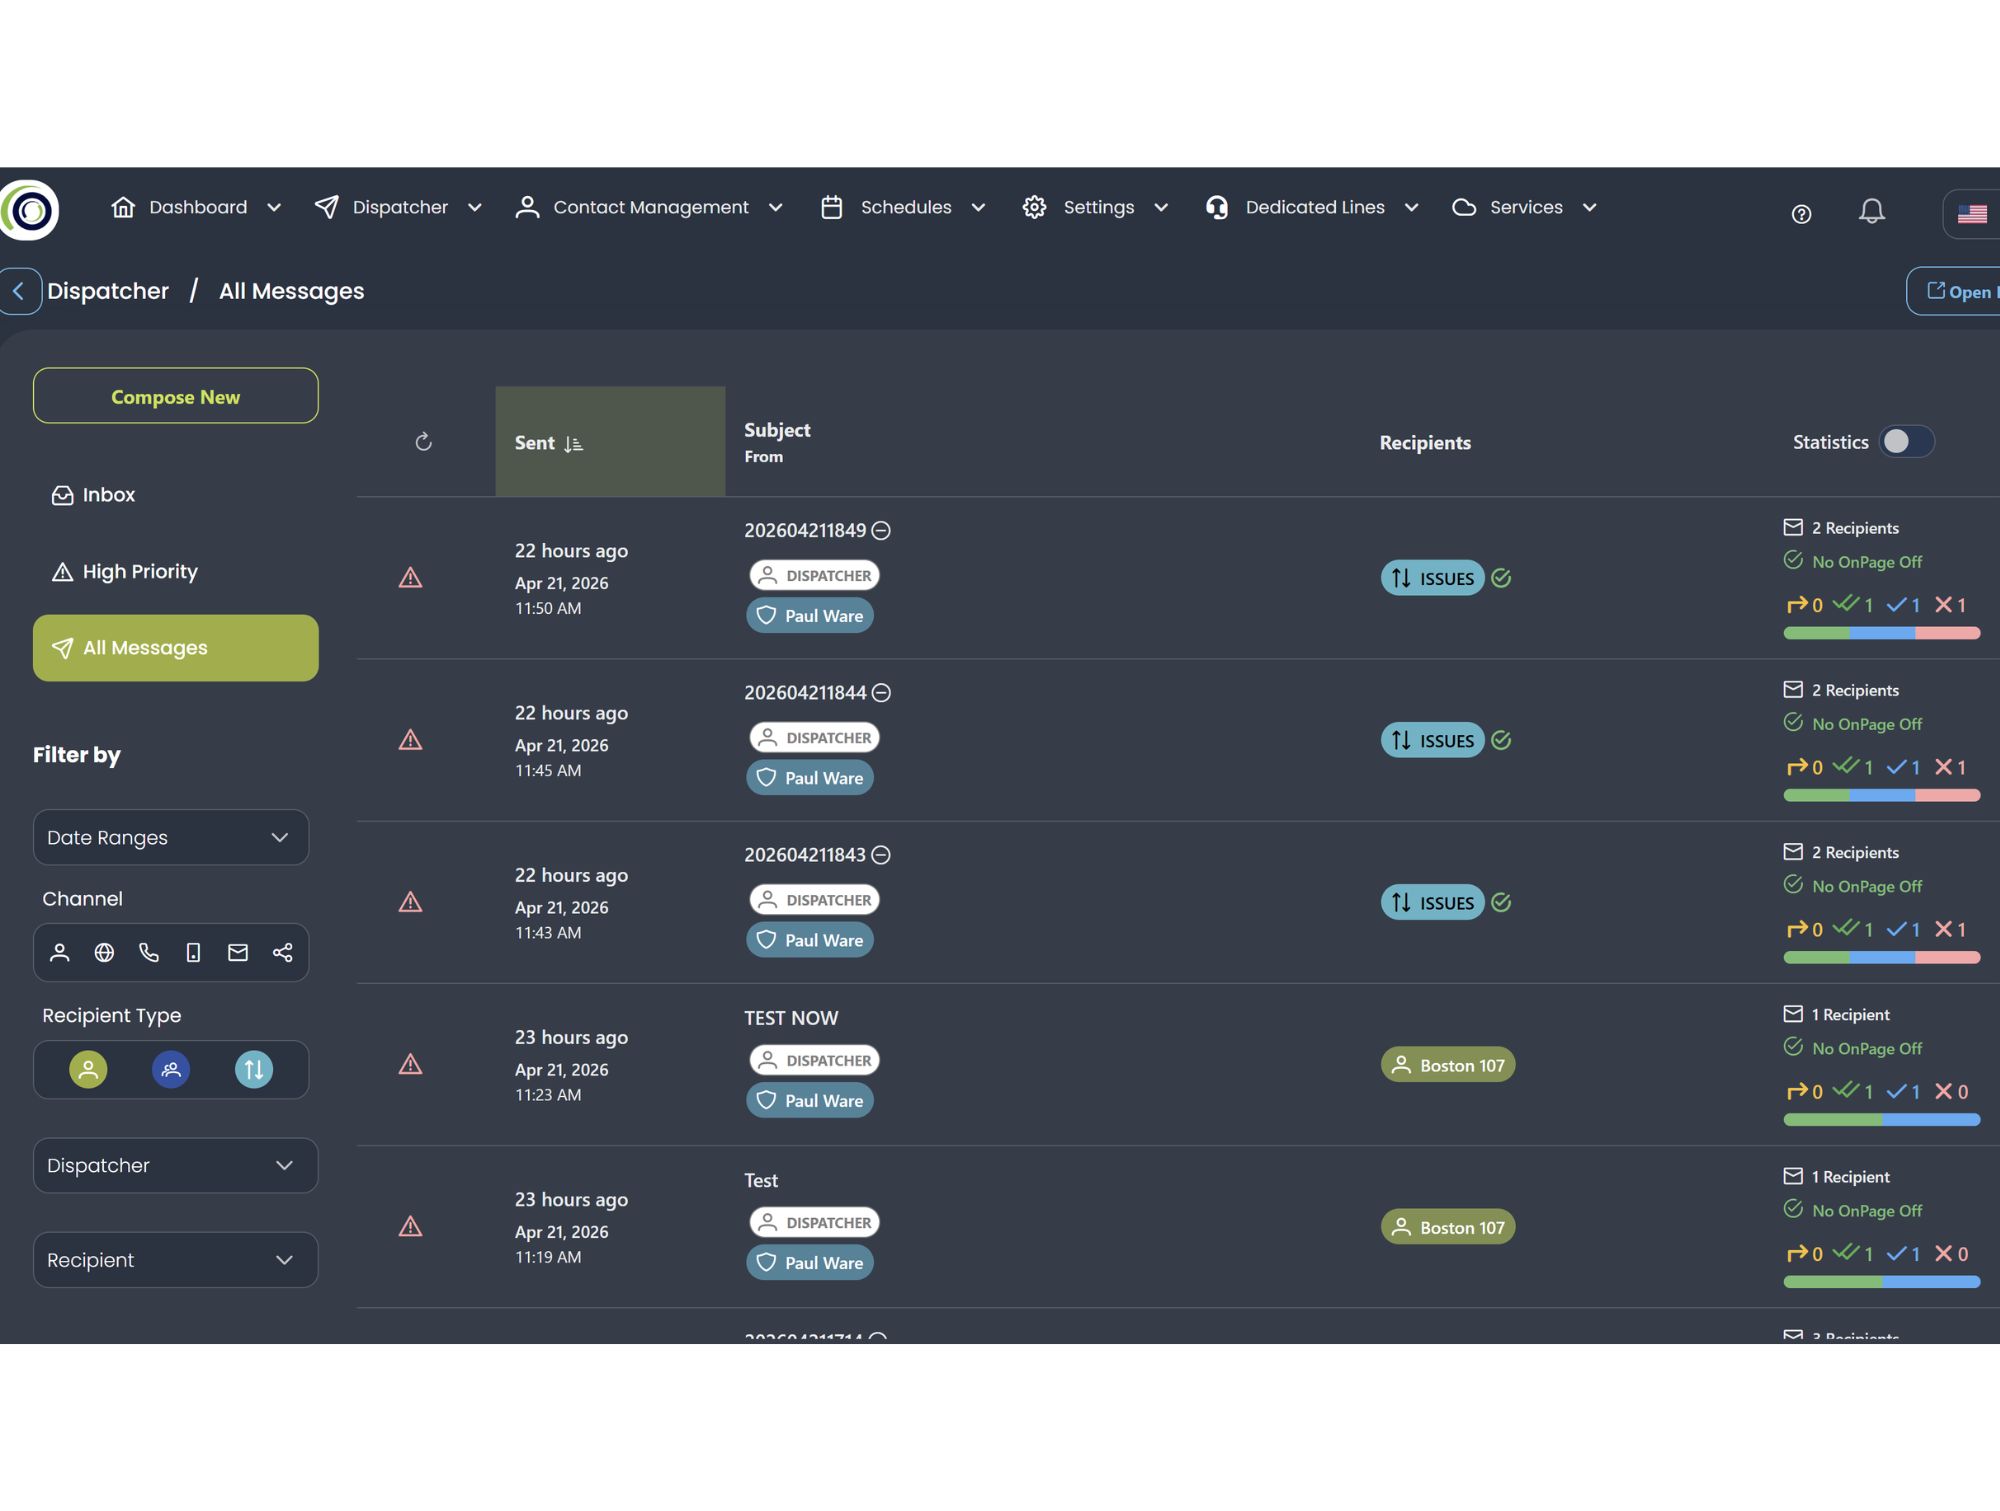Select the blue group recipient type filter

click(x=171, y=1069)
